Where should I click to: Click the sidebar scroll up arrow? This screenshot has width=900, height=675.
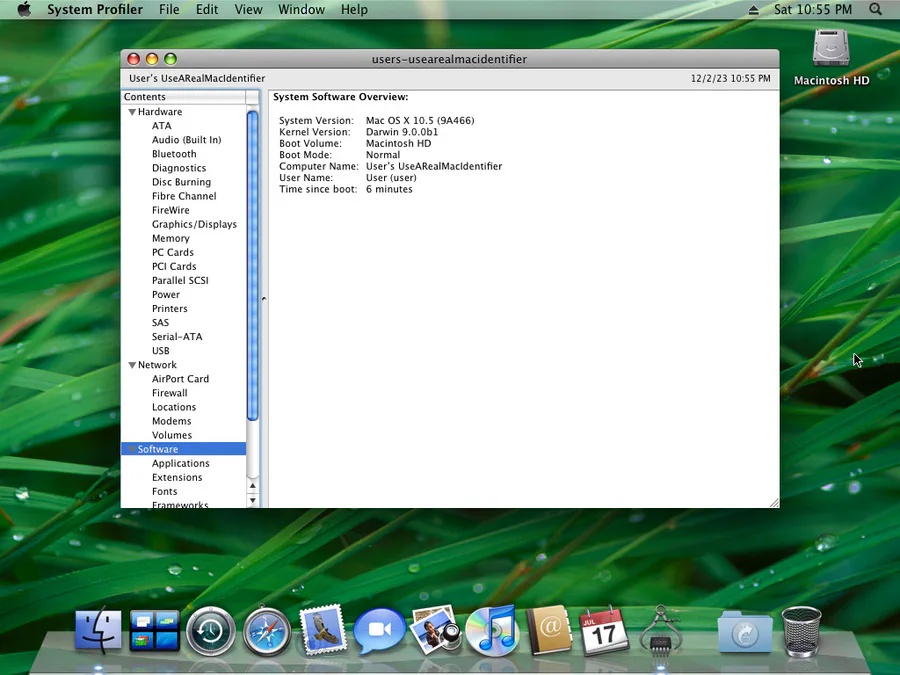coord(253,486)
